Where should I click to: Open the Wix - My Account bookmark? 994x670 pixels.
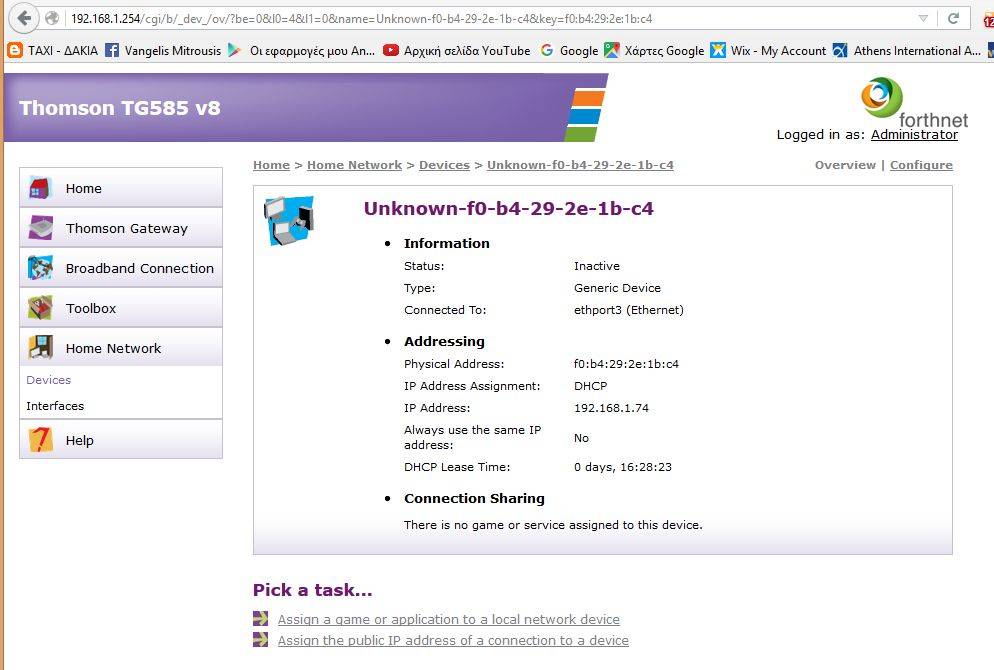click(x=768, y=51)
